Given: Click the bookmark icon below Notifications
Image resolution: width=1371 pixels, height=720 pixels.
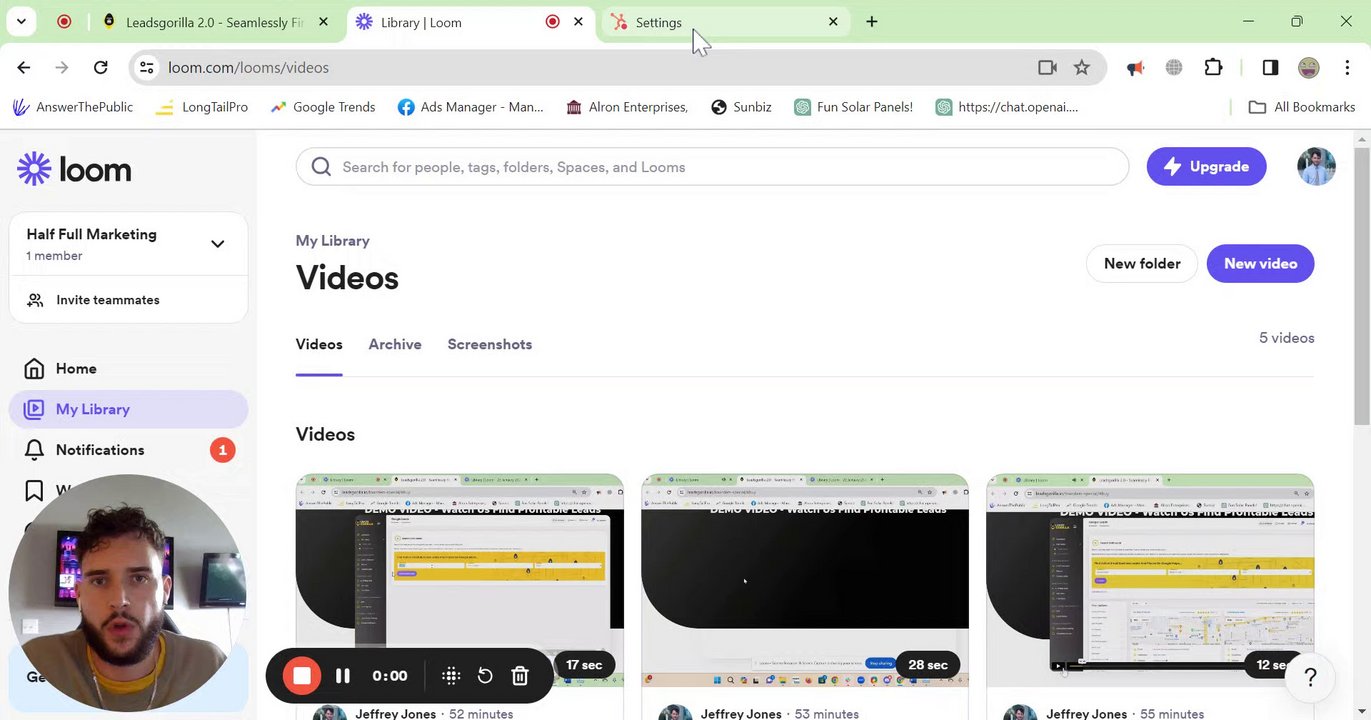Looking at the screenshot, I should coord(34,491).
